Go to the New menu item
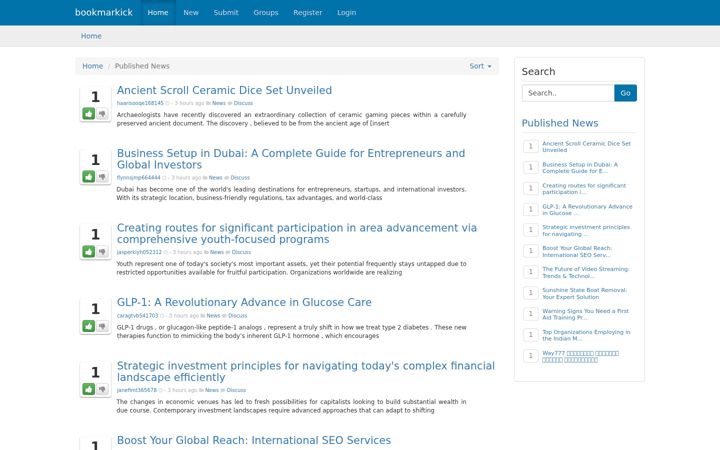This screenshot has width=720, height=450. click(x=191, y=12)
